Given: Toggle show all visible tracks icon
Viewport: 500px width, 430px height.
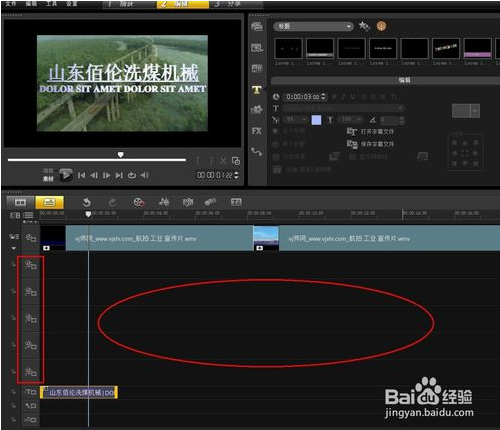Looking at the screenshot, I should click(x=15, y=215).
